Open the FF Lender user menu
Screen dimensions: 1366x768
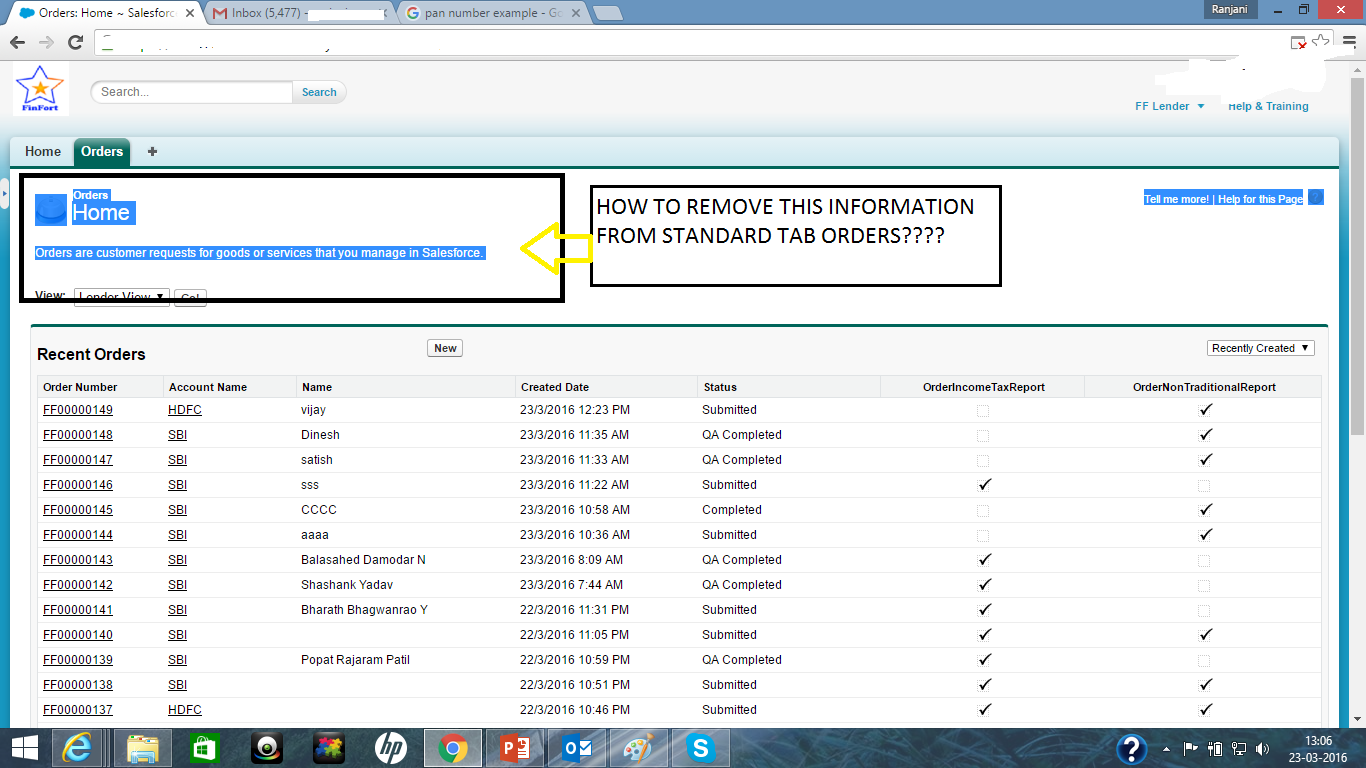click(1170, 106)
